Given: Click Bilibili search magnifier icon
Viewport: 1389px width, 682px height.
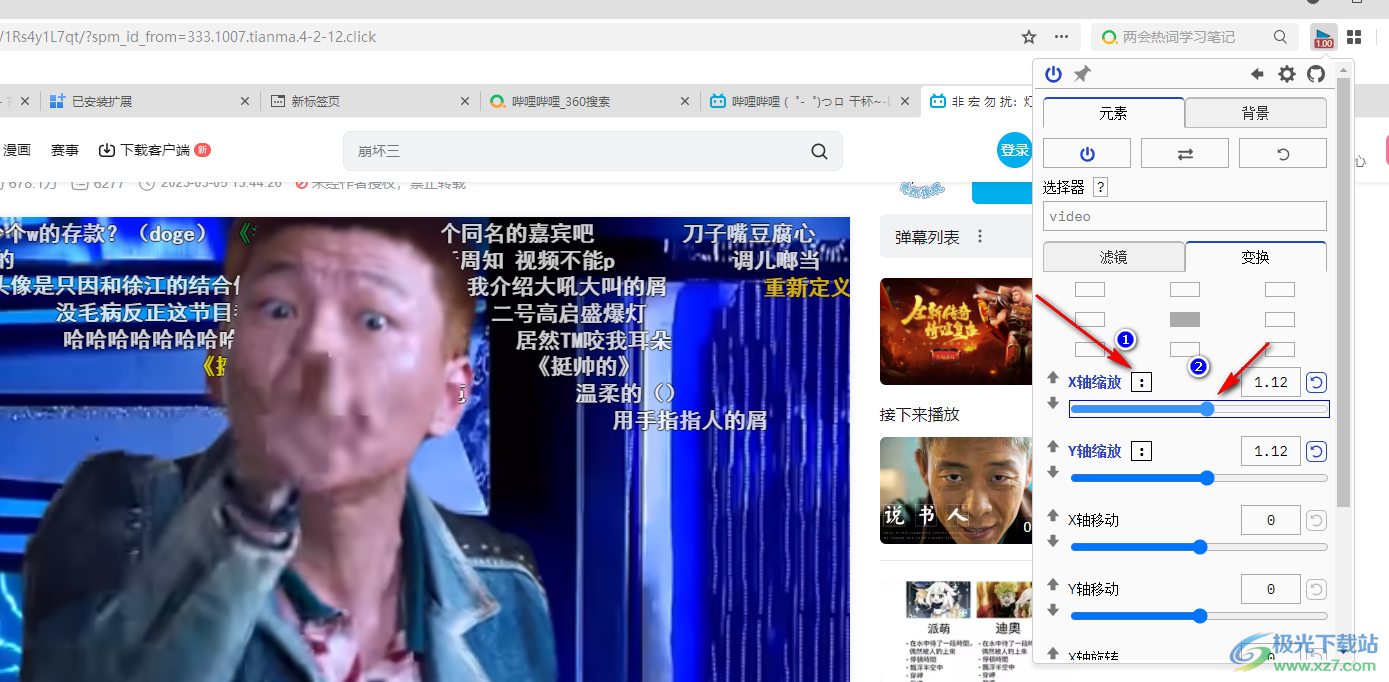Looking at the screenshot, I should click(819, 151).
